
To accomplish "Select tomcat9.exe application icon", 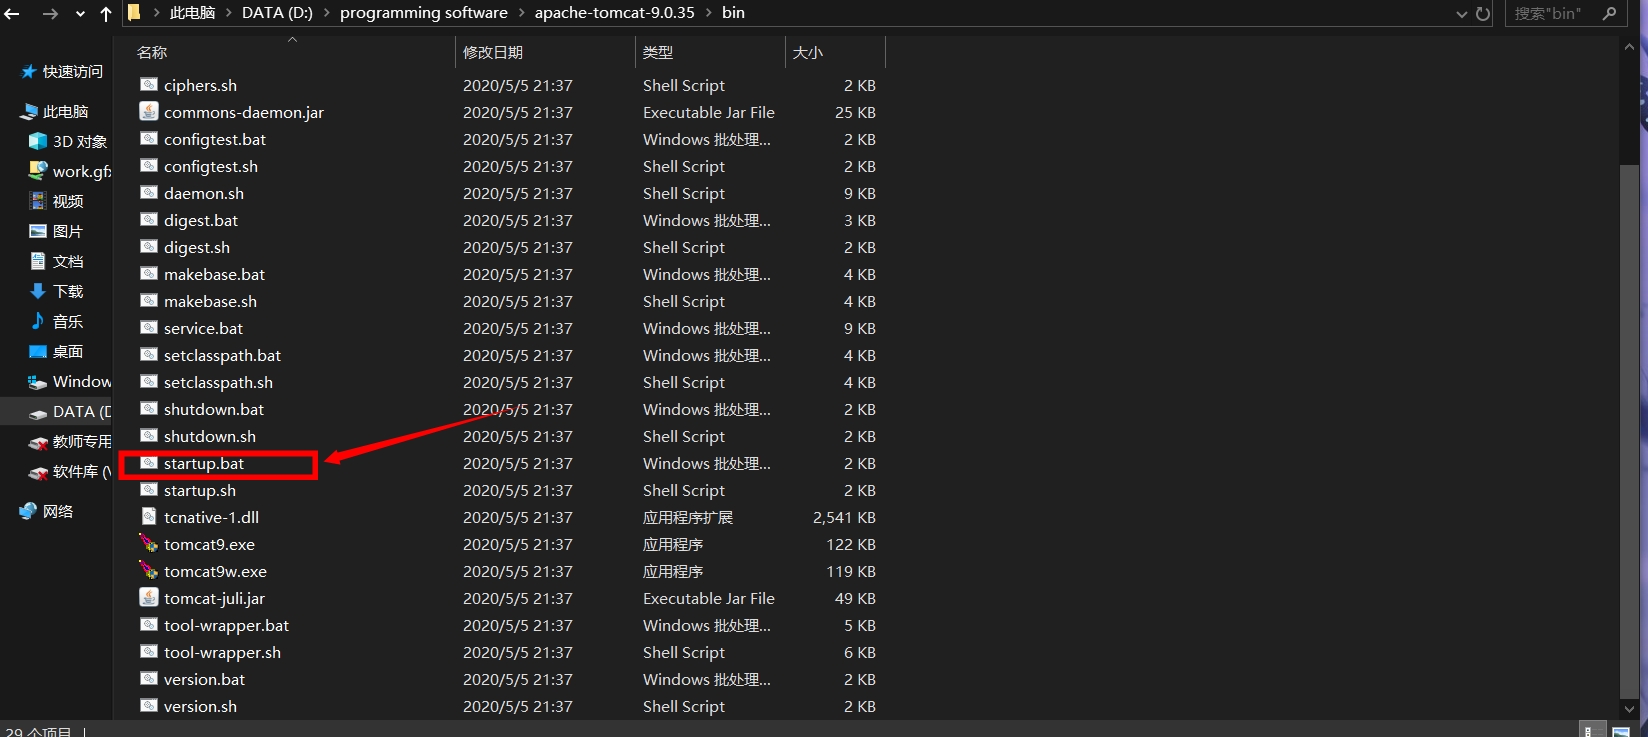I will point(149,544).
